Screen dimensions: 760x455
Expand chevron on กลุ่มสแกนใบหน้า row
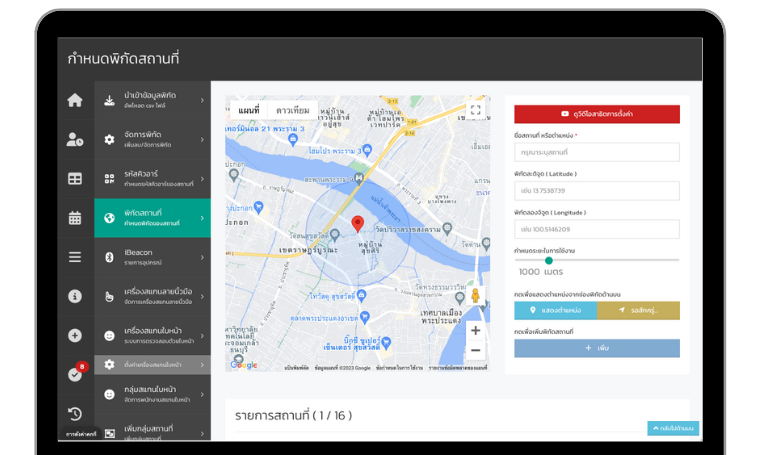pos(202,394)
